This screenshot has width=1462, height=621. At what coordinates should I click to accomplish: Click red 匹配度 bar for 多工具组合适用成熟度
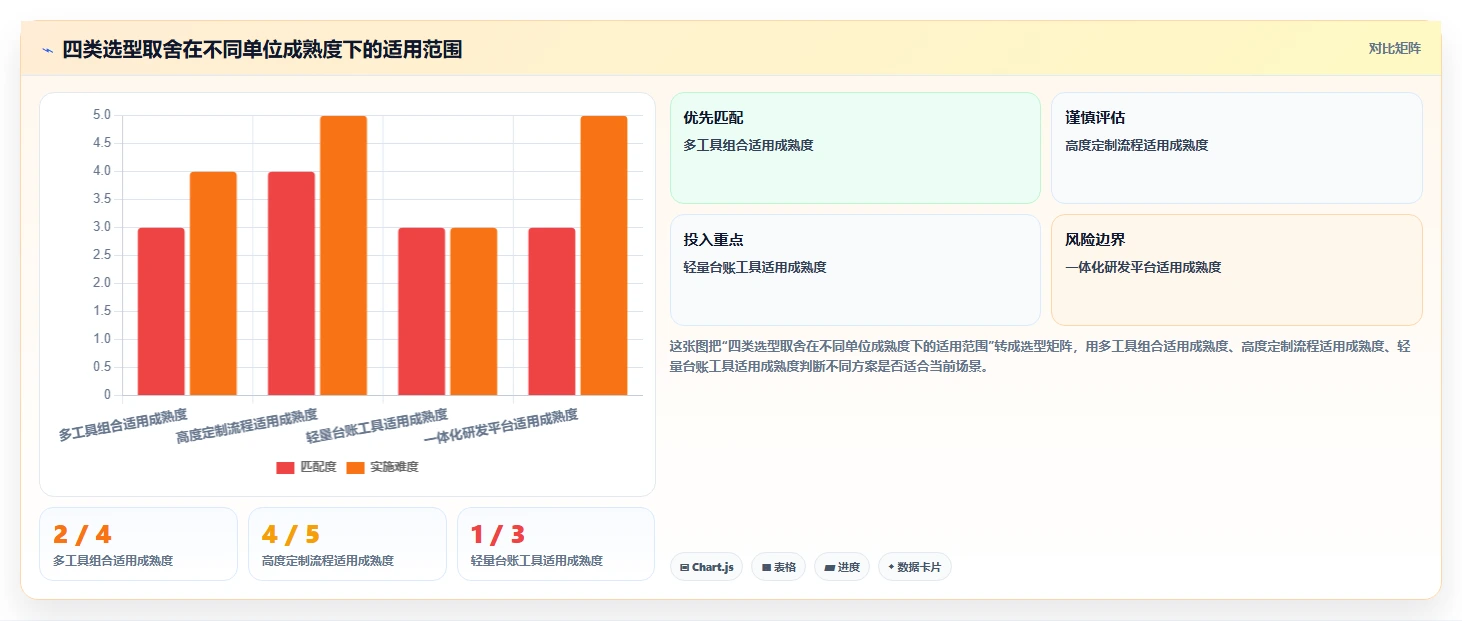pos(161,311)
